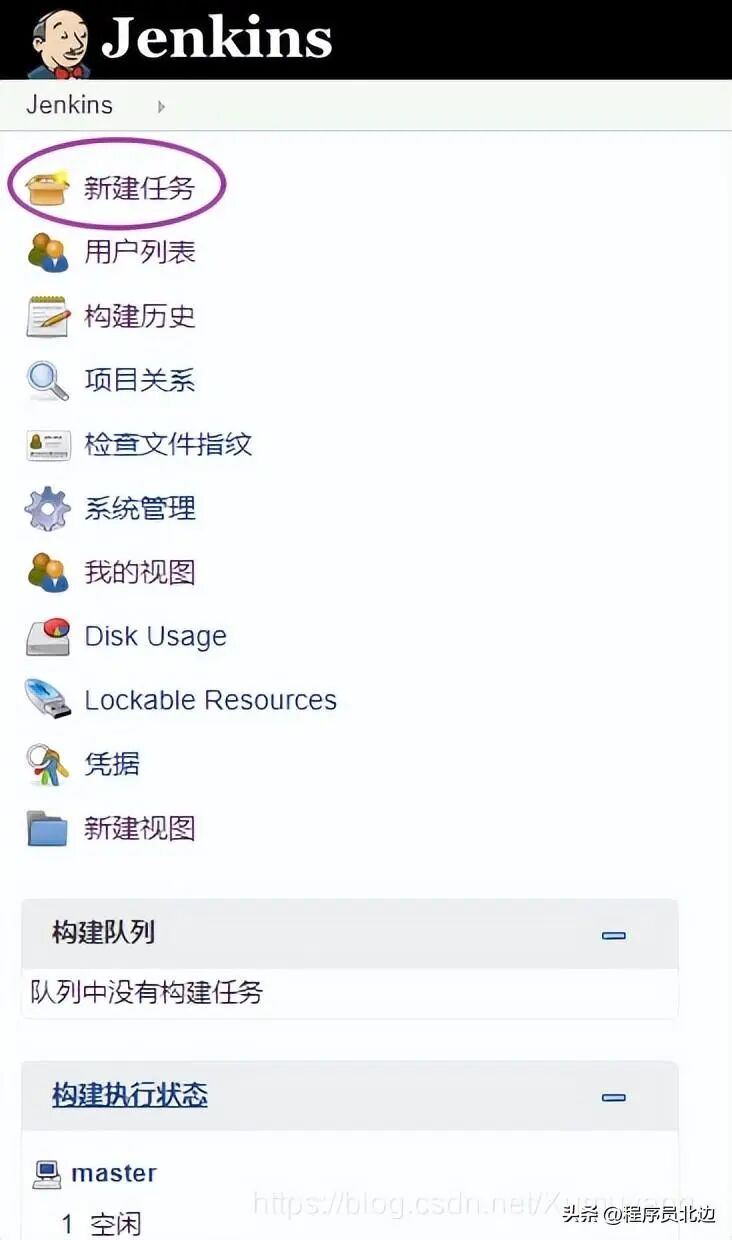Select the Disk Usage menu entry
The width and height of the screenshot is (732, 1240).
(x=156, y=636)
